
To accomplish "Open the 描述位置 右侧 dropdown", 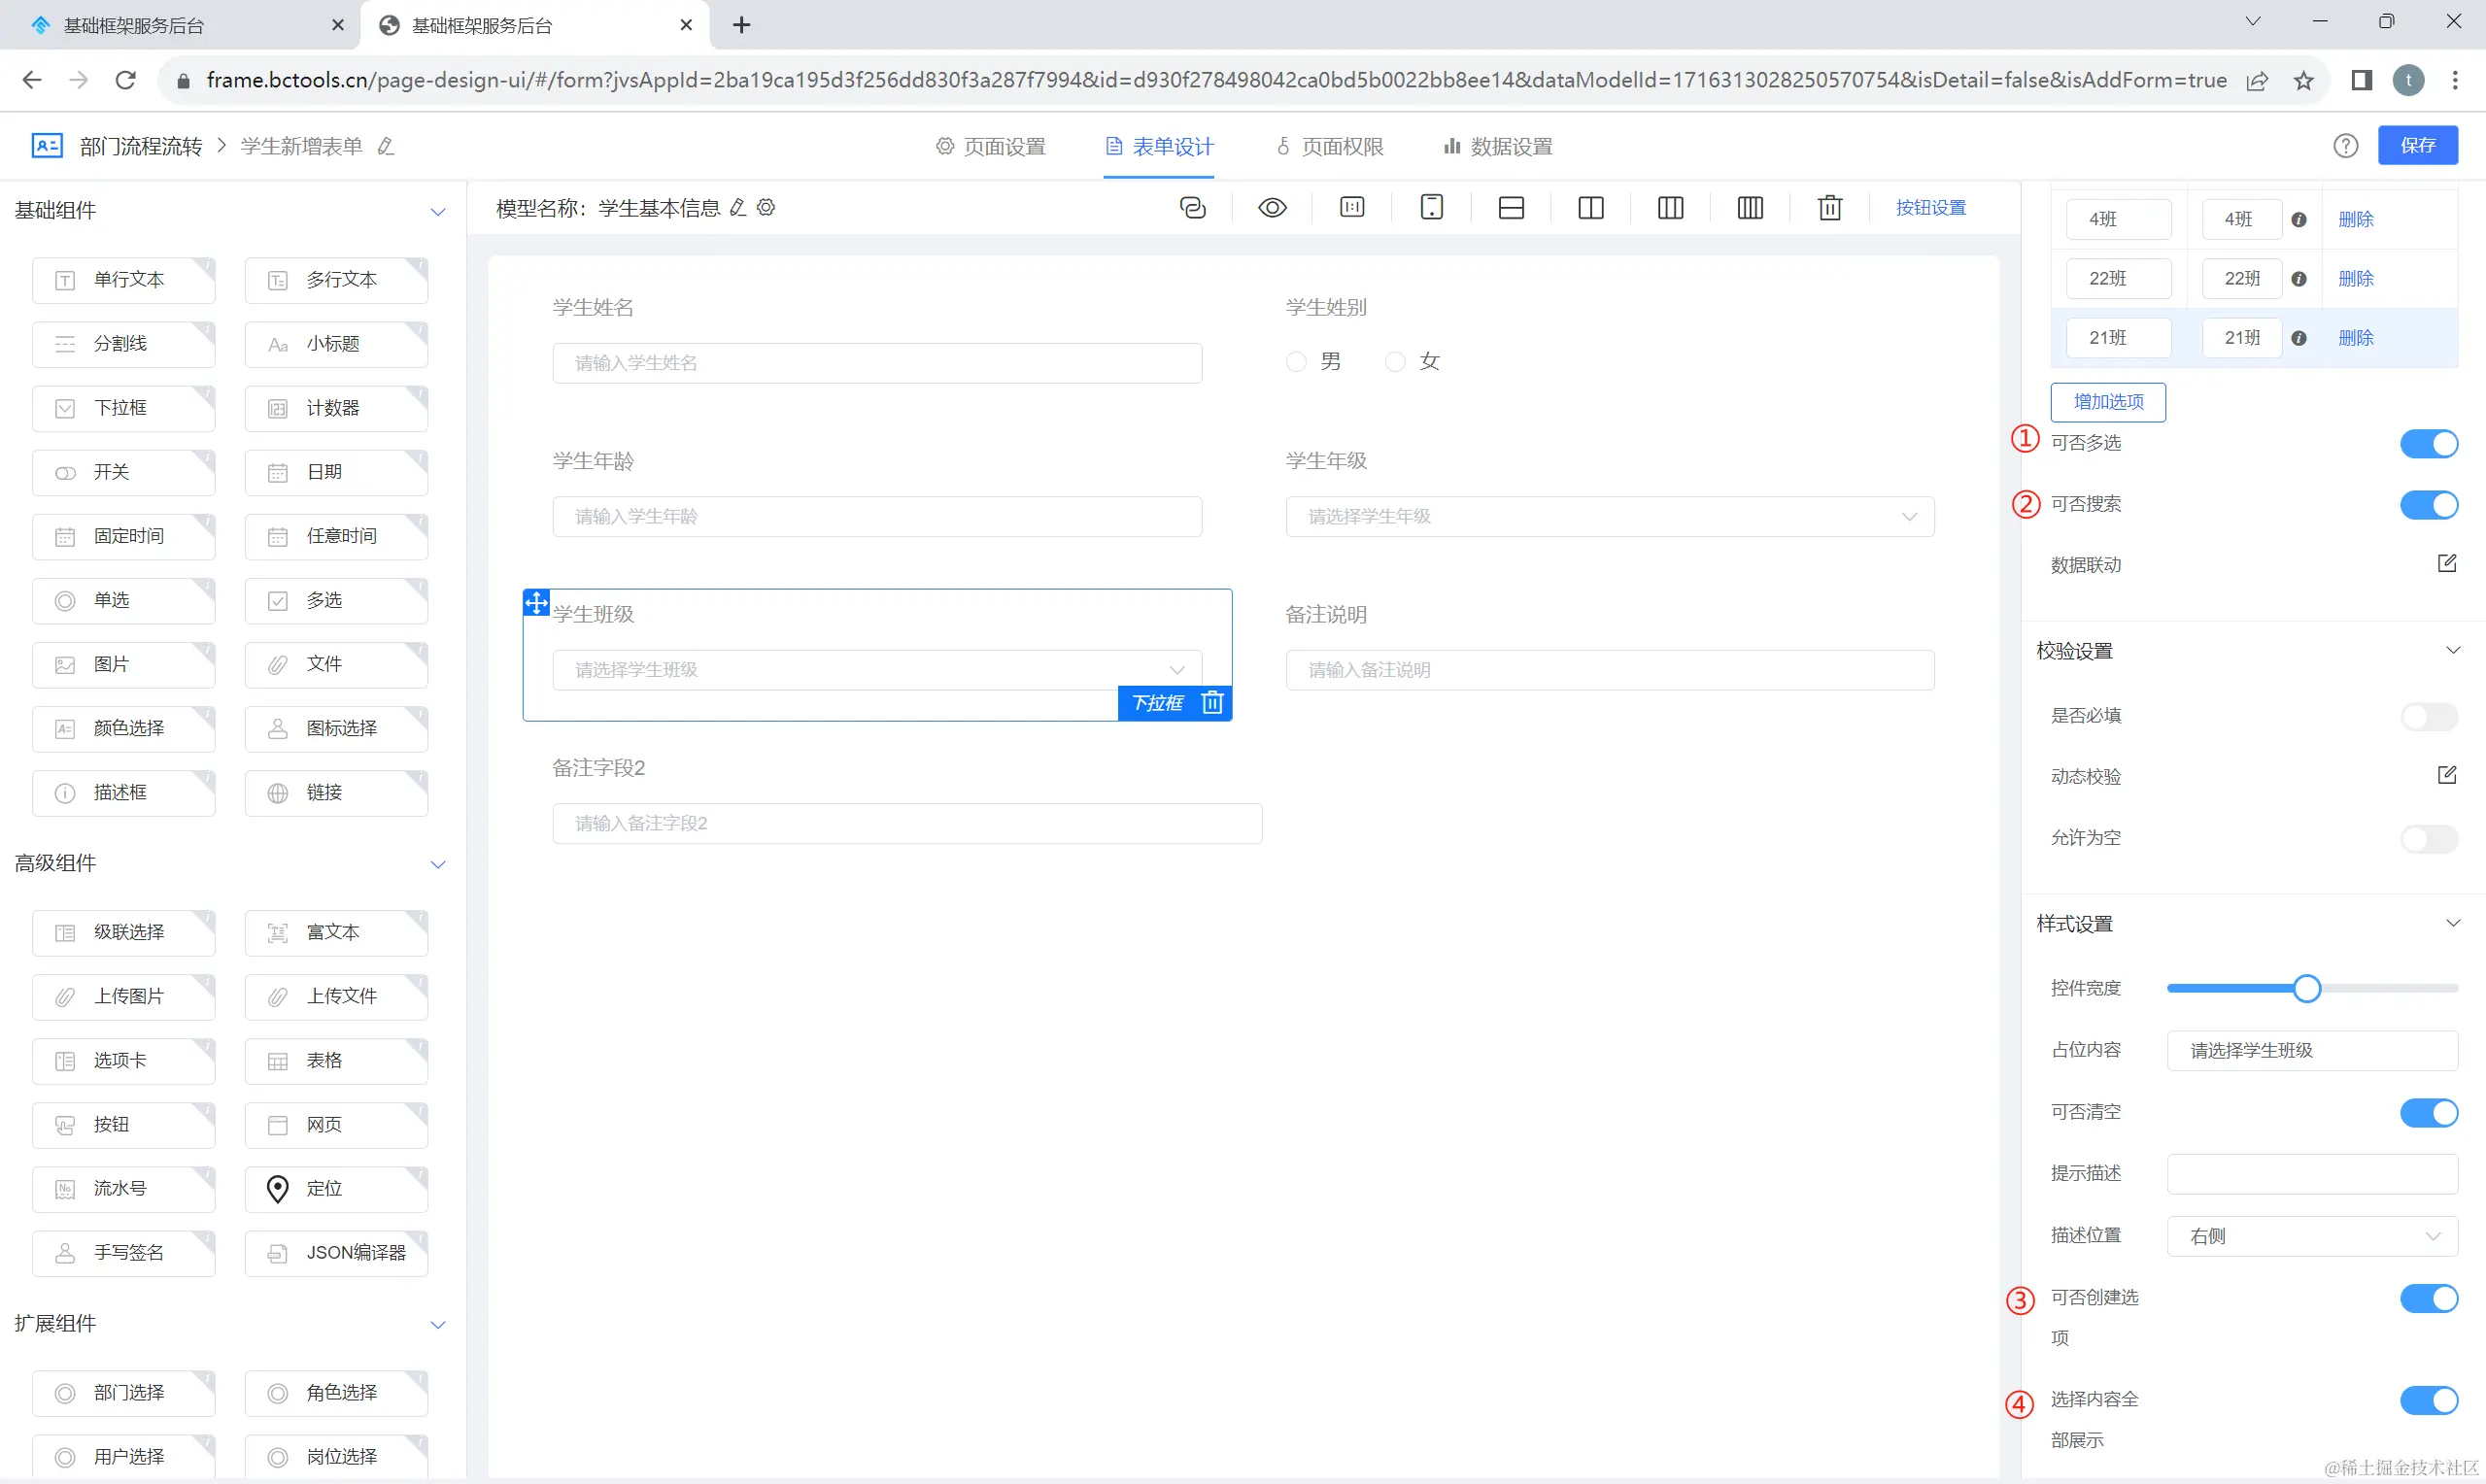I will point(2311,1236).
